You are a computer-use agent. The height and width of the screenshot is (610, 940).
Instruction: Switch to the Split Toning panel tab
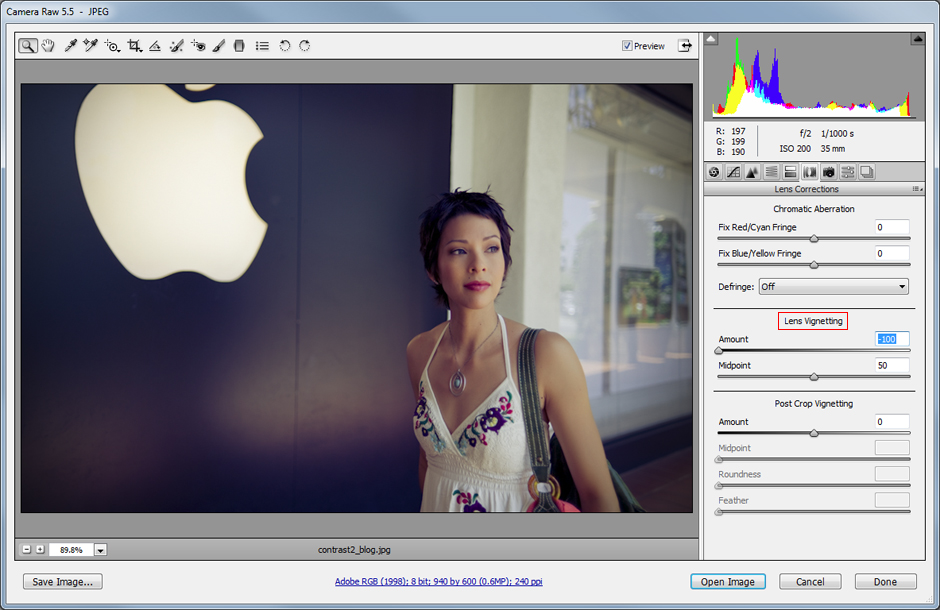coord(791,173)
